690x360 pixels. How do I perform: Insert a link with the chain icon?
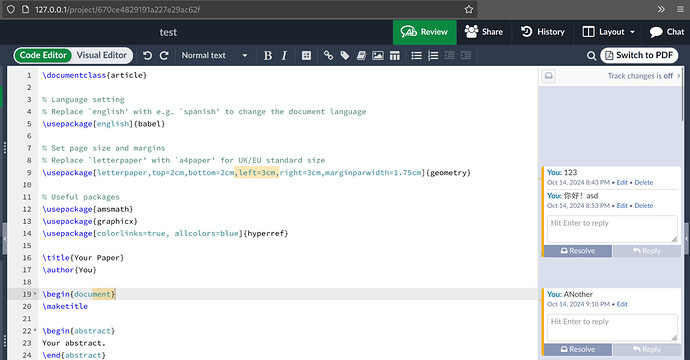pos(328,55)
